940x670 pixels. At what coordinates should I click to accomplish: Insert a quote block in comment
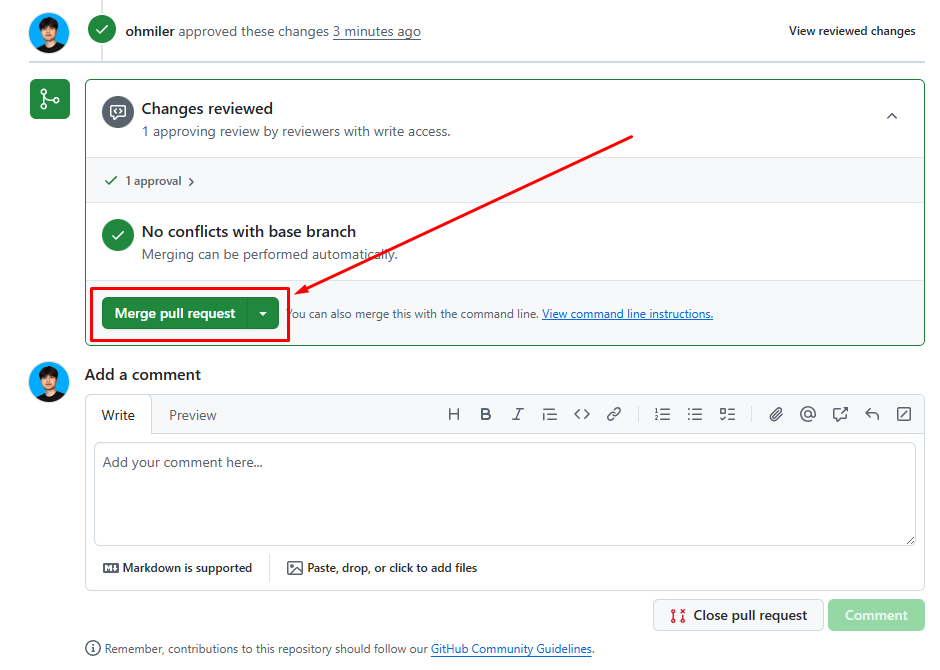click(549, 414)
